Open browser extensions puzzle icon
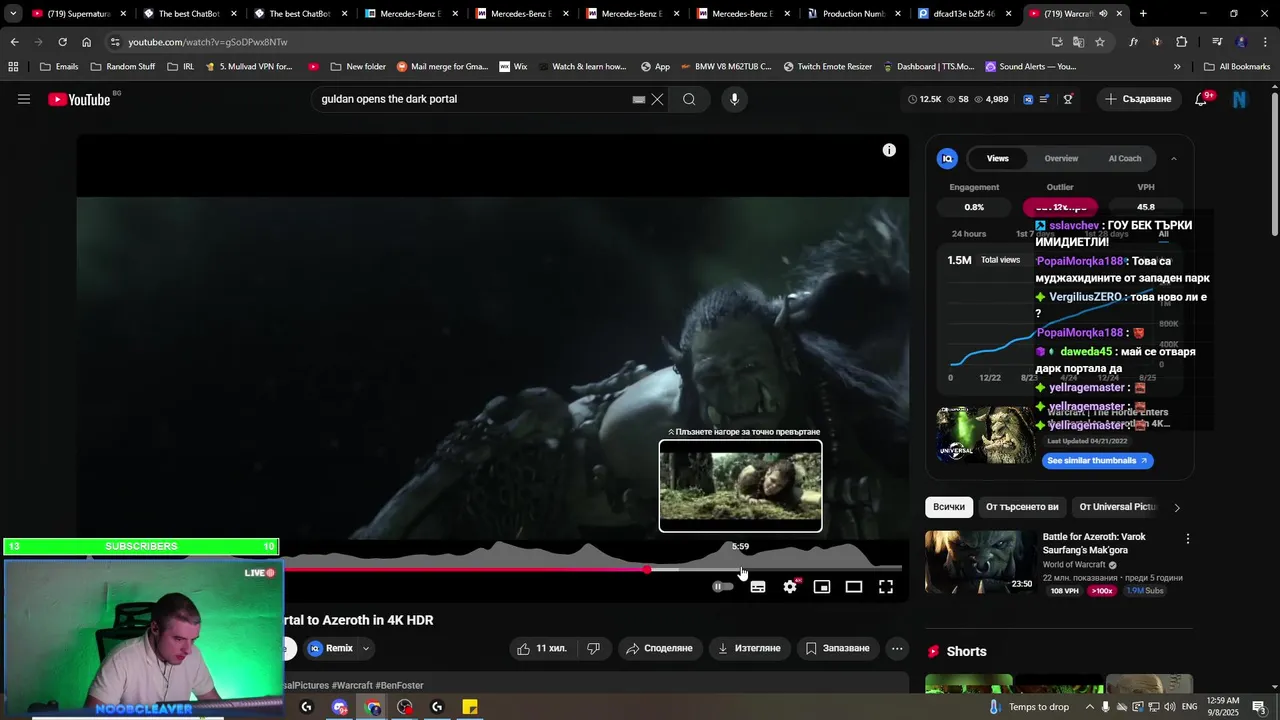The image size is (1280, 720). coord(1181,42)
